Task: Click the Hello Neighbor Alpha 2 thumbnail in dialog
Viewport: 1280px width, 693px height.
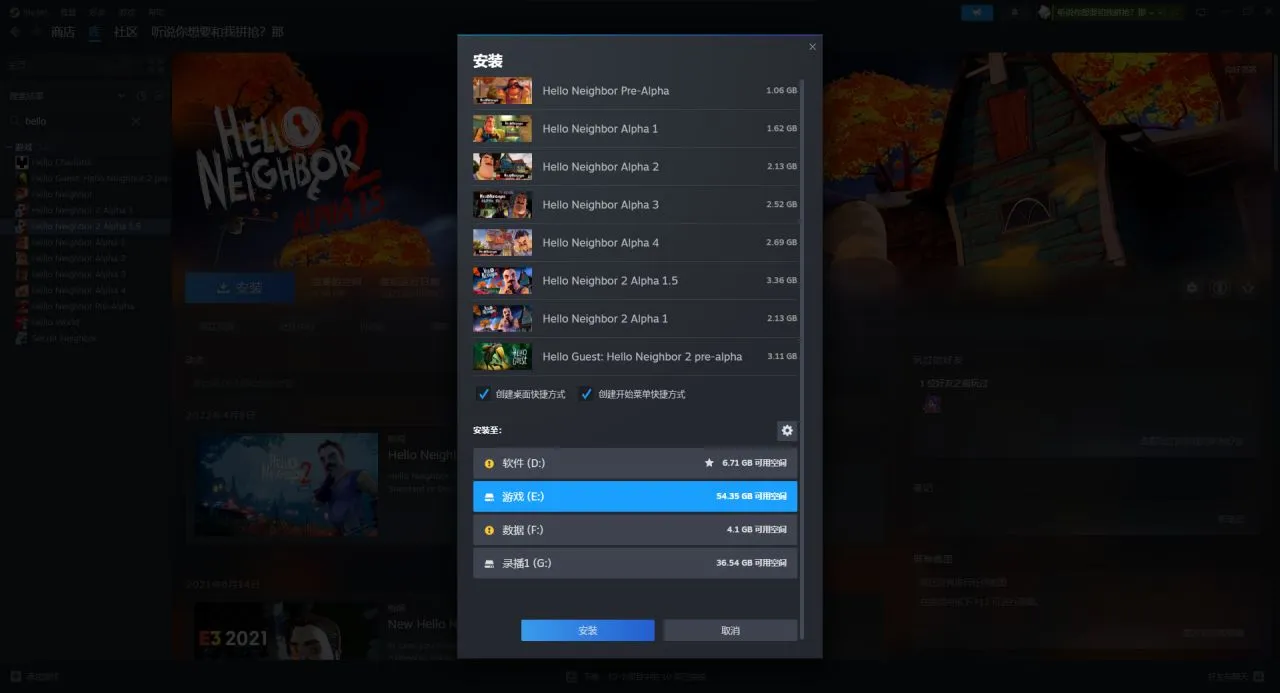Action: click(502, 166)
